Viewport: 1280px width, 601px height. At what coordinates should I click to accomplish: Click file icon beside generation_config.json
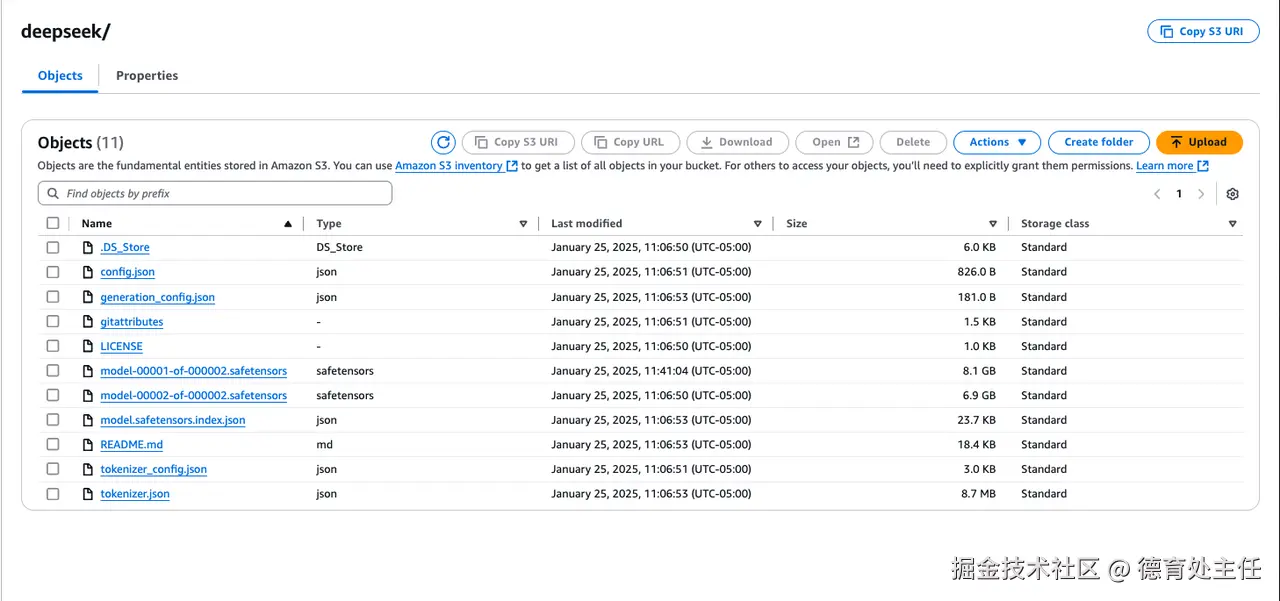[88, 297]
